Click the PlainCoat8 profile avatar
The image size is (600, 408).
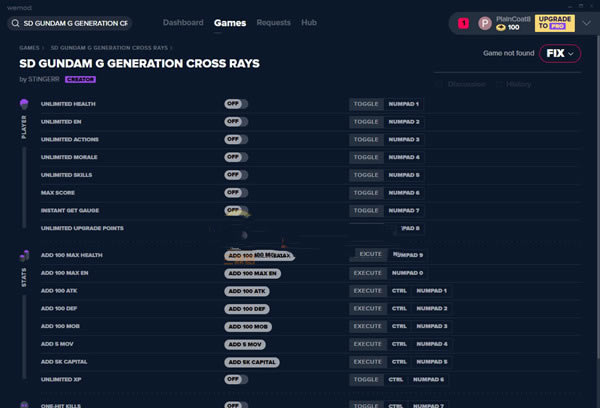tap(485, 23)
